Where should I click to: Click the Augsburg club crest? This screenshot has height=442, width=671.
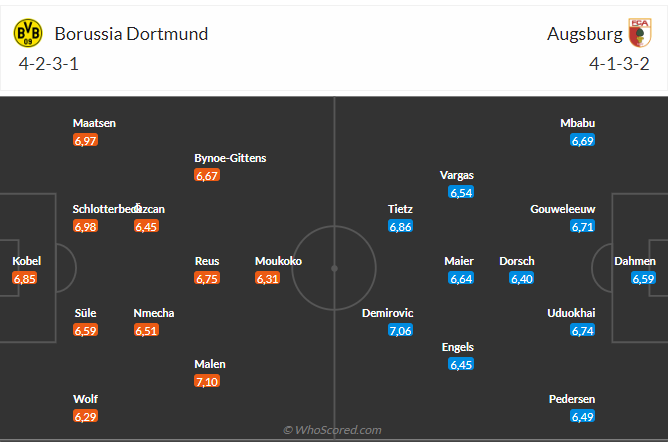click(640, 33)
